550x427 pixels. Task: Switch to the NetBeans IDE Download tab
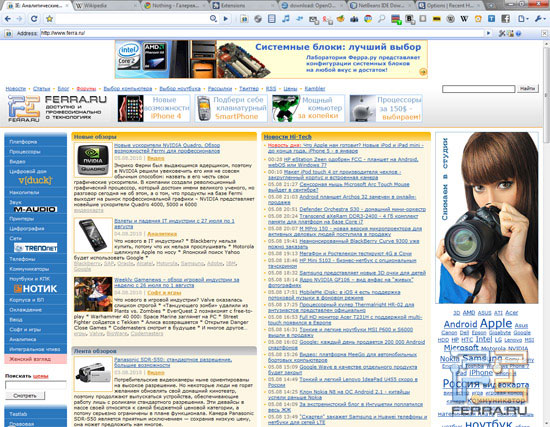click(x=382, y=5)
